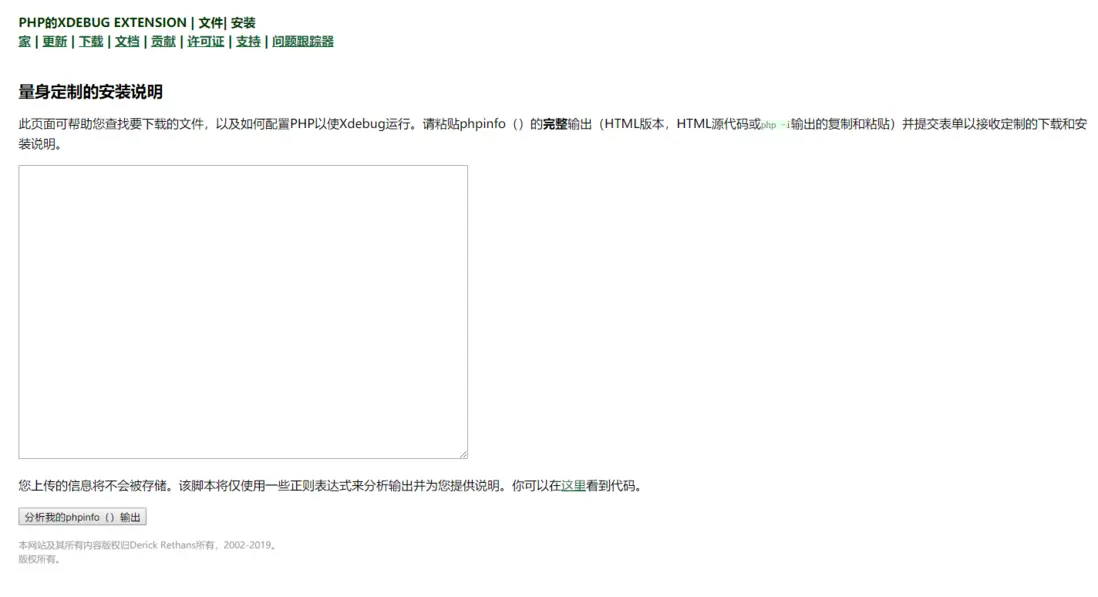Viewport: 1098px width, 597px height.
Task: Open the 许可证 license link
Action: point(205,41)
